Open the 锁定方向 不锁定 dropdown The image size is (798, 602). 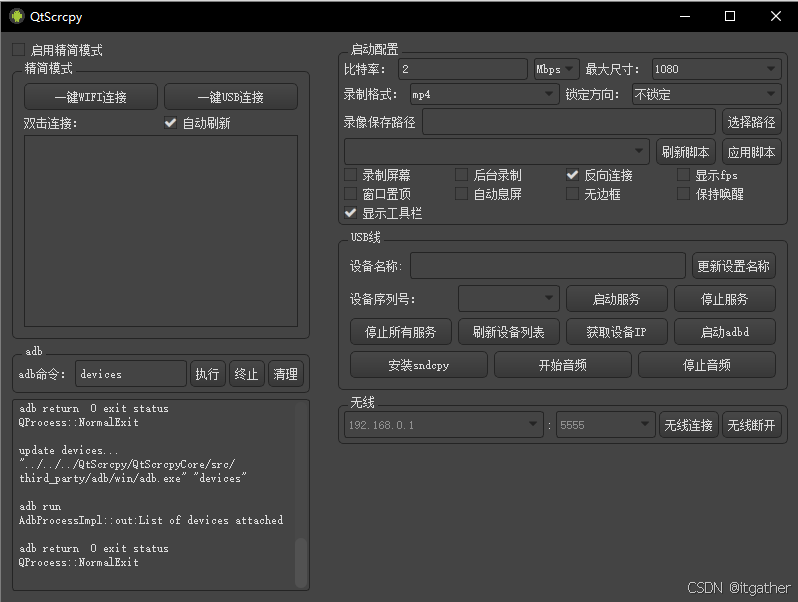(x=706, y=95)
